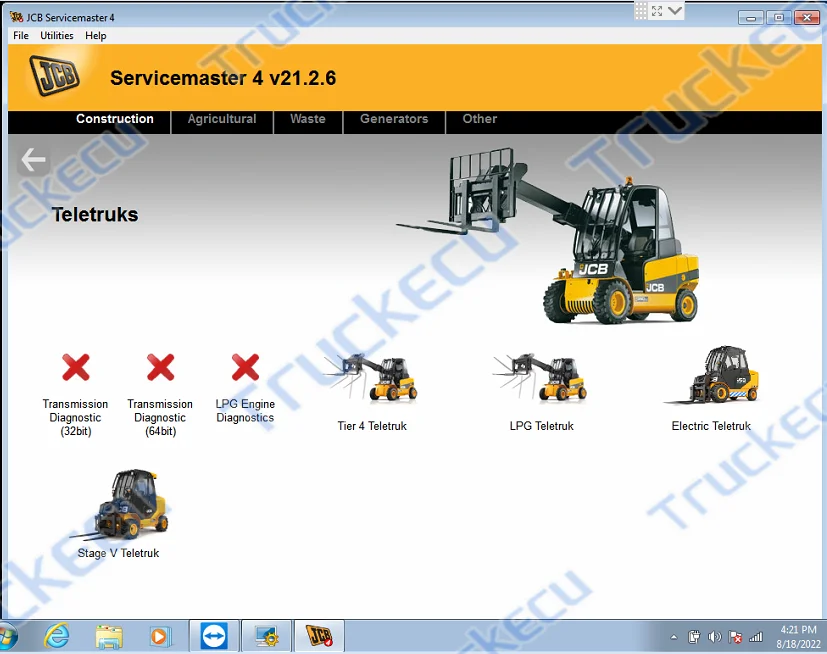Select the Tier 4 Teletruk model
This screenshot has width=827, height=654.
pyautogui.click(x=371, y=378)
